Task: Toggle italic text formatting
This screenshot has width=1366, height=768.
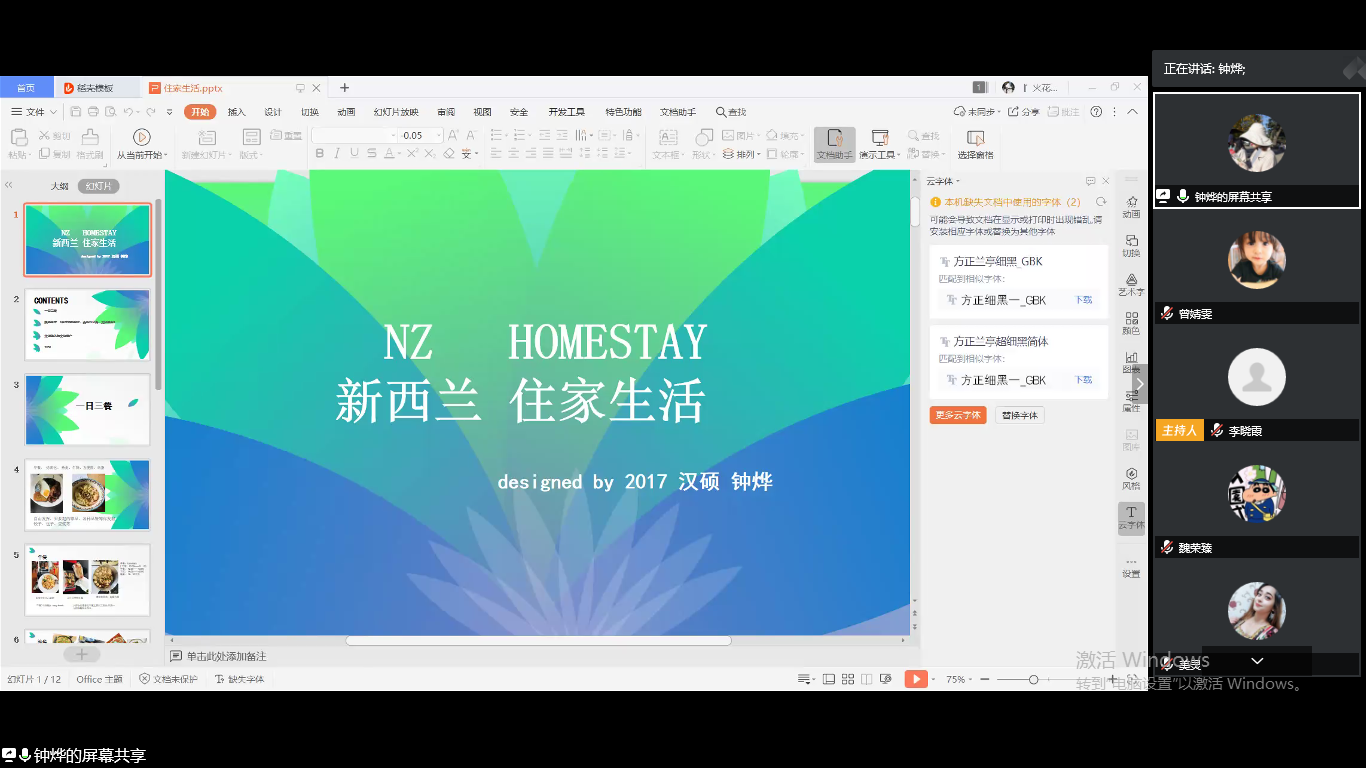Action: [337, 154]
